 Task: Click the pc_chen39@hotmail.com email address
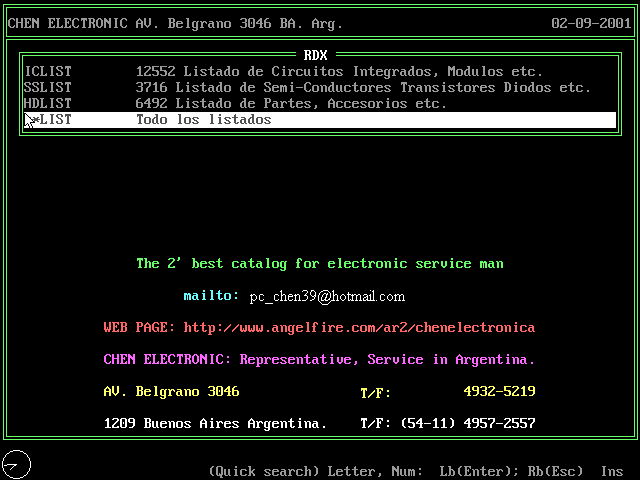(x=327, y=296)
